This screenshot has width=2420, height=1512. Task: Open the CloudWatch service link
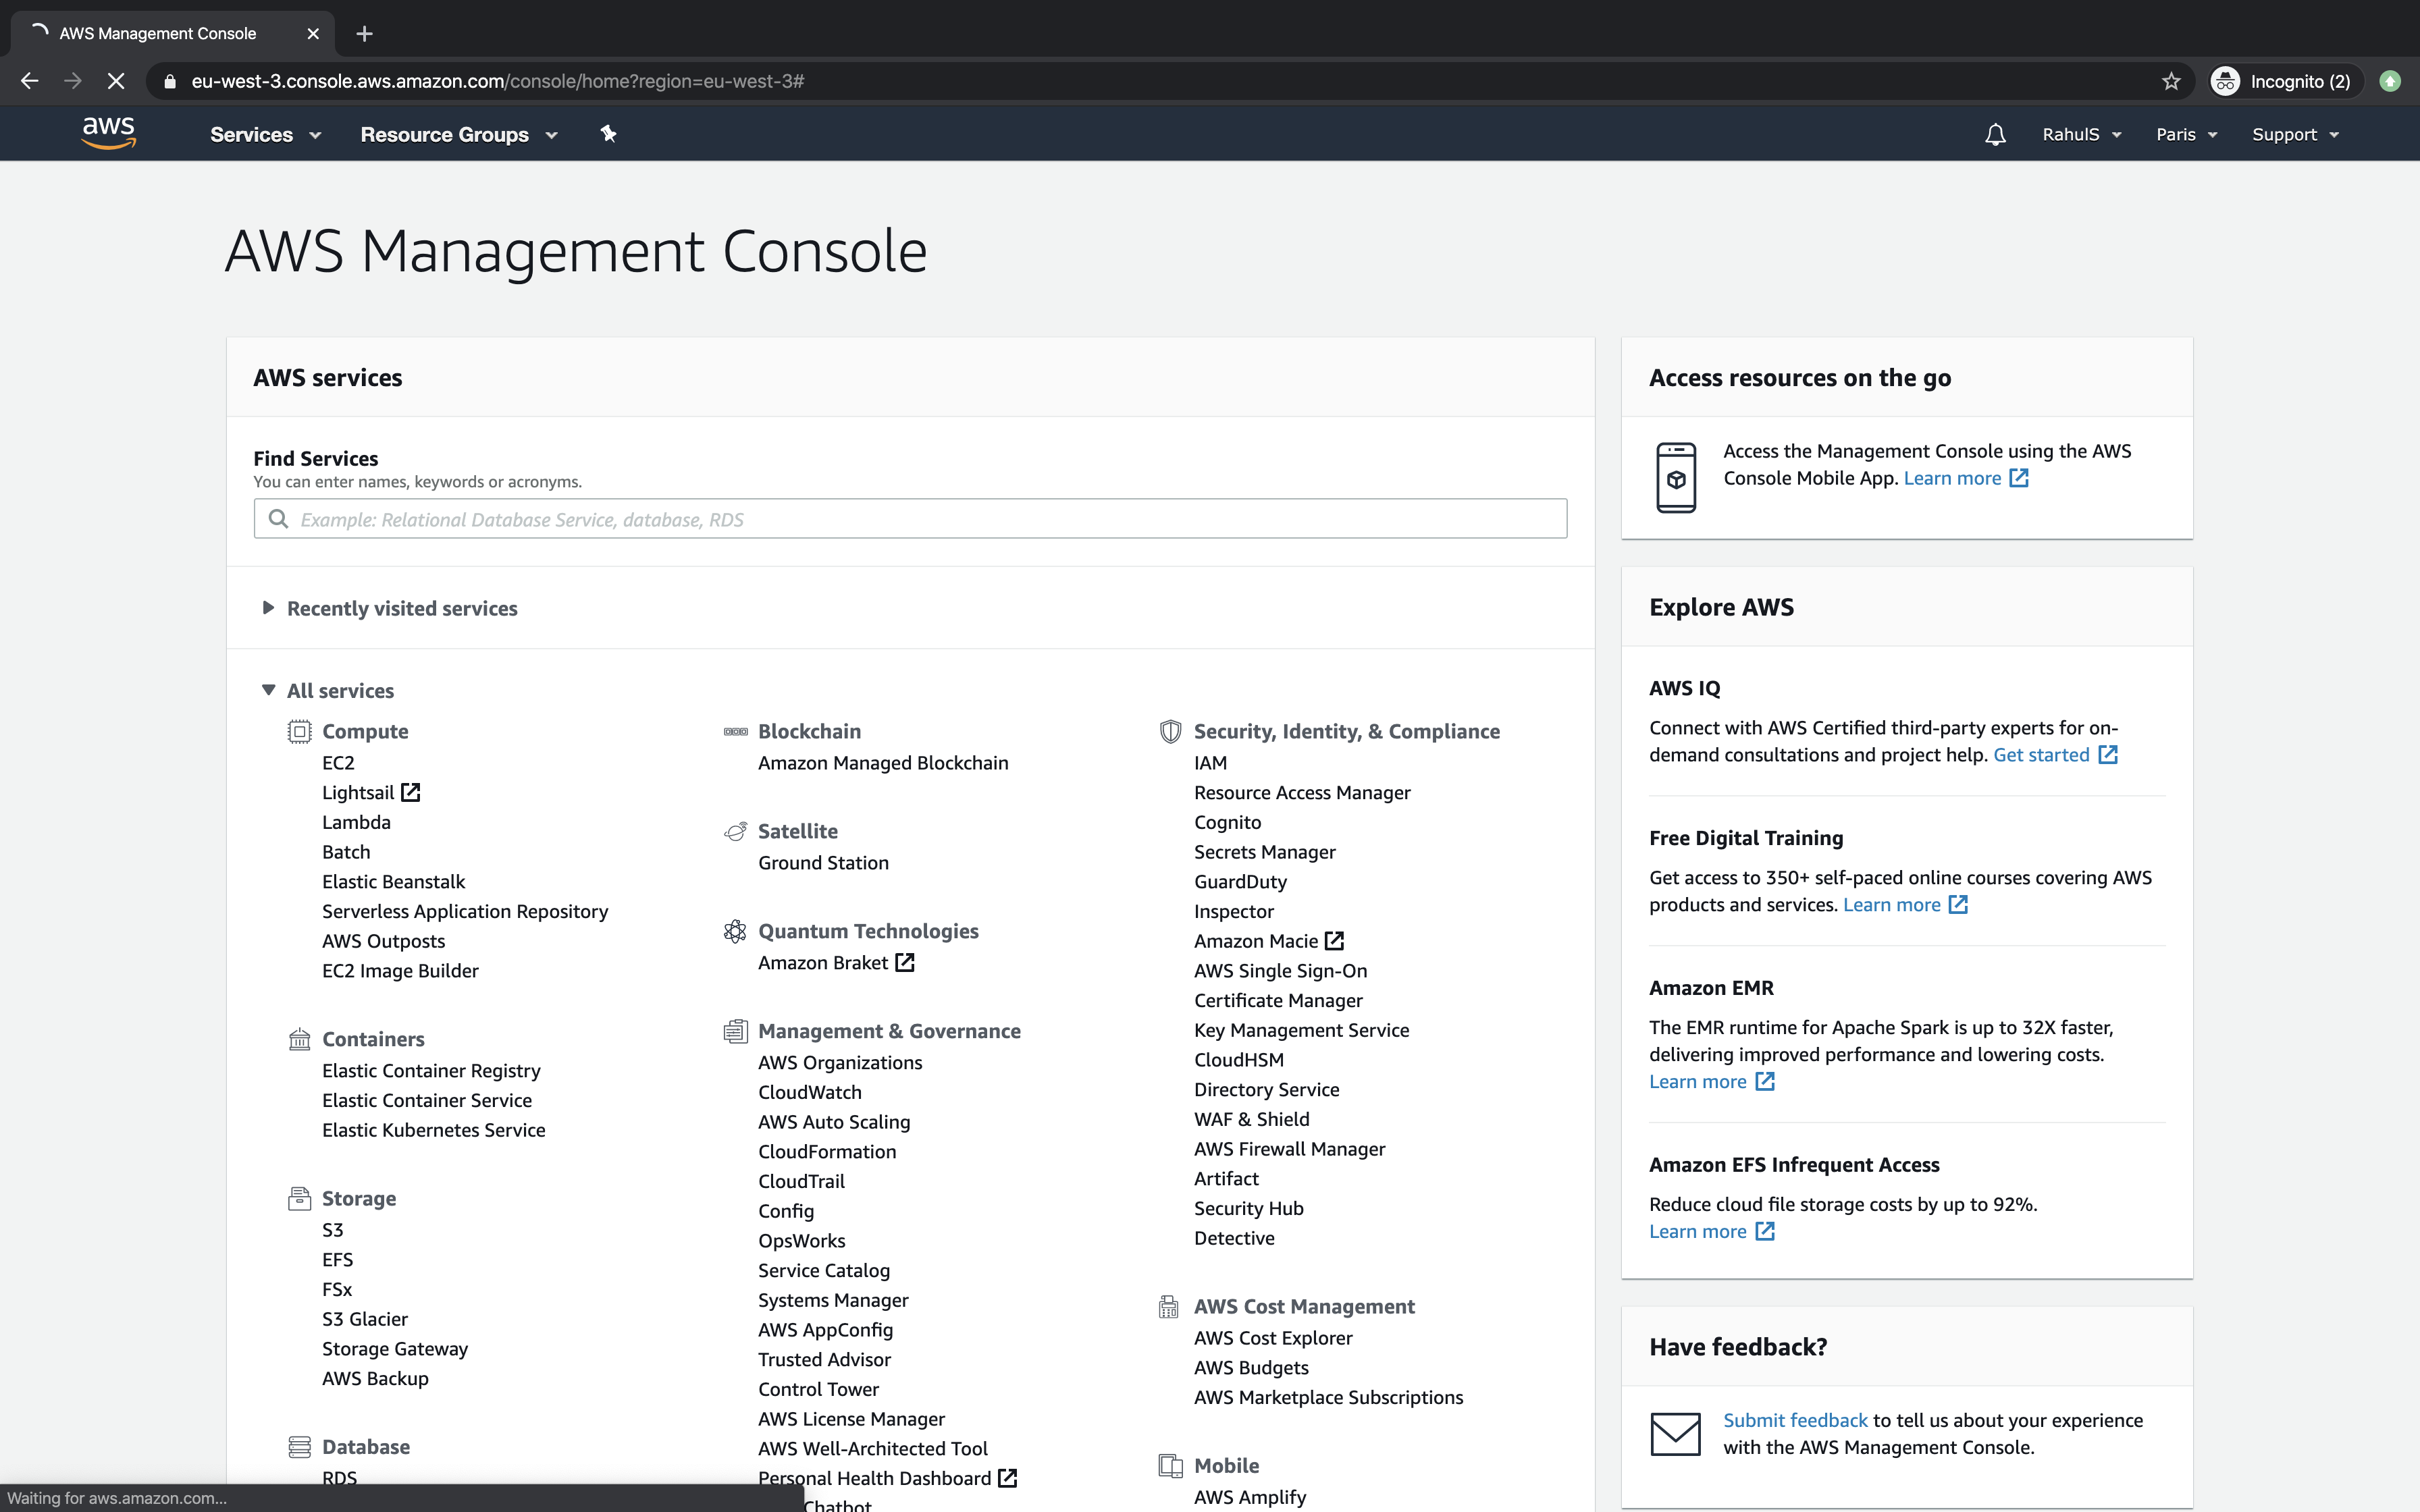click(809, 1092)
